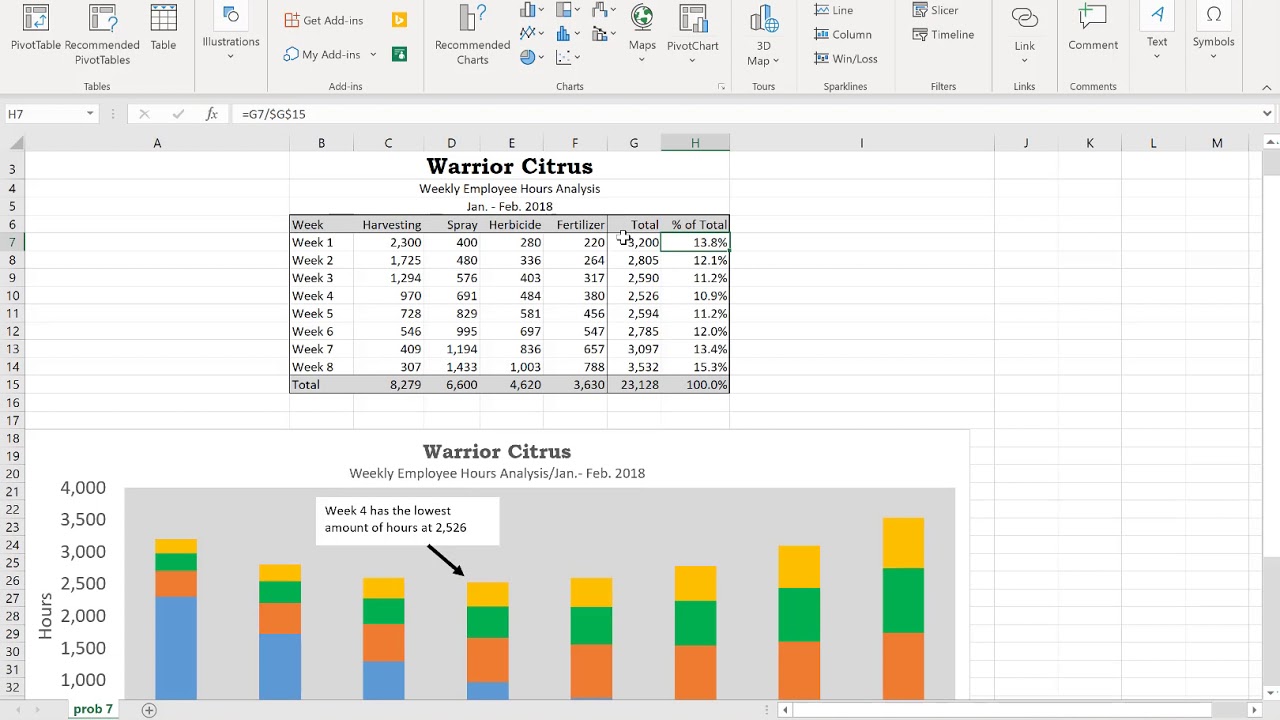This screenshot has height=720, width=1280.
Task: Expand the formula bar
Action: point(1267,114)
